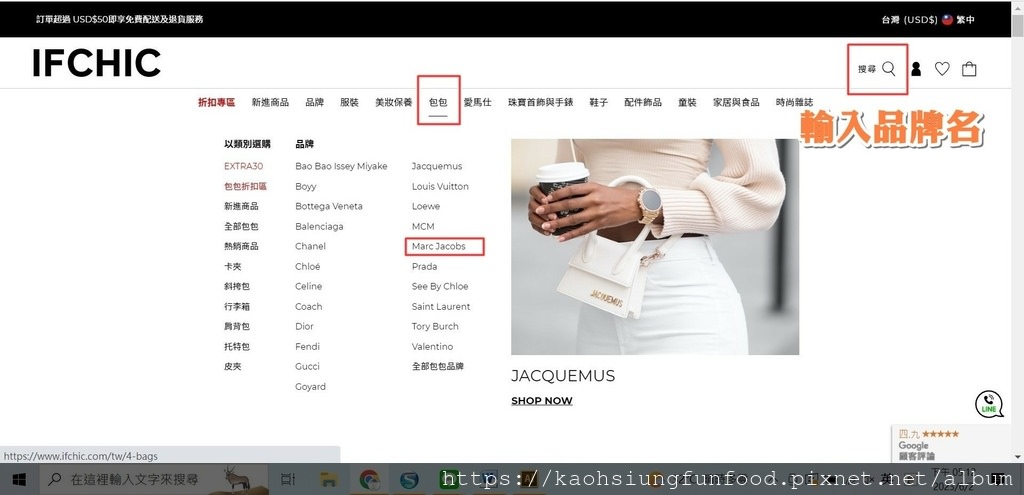Open the 珠寶首飾與手錶 menu
The image size is (1024, 495).
coord(541,103)
